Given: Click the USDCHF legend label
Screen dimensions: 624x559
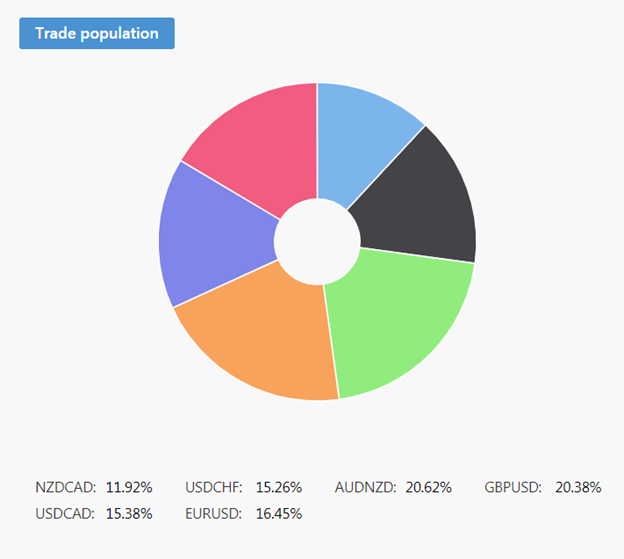Looking at the screenshot, I should (x=213, y=488).
